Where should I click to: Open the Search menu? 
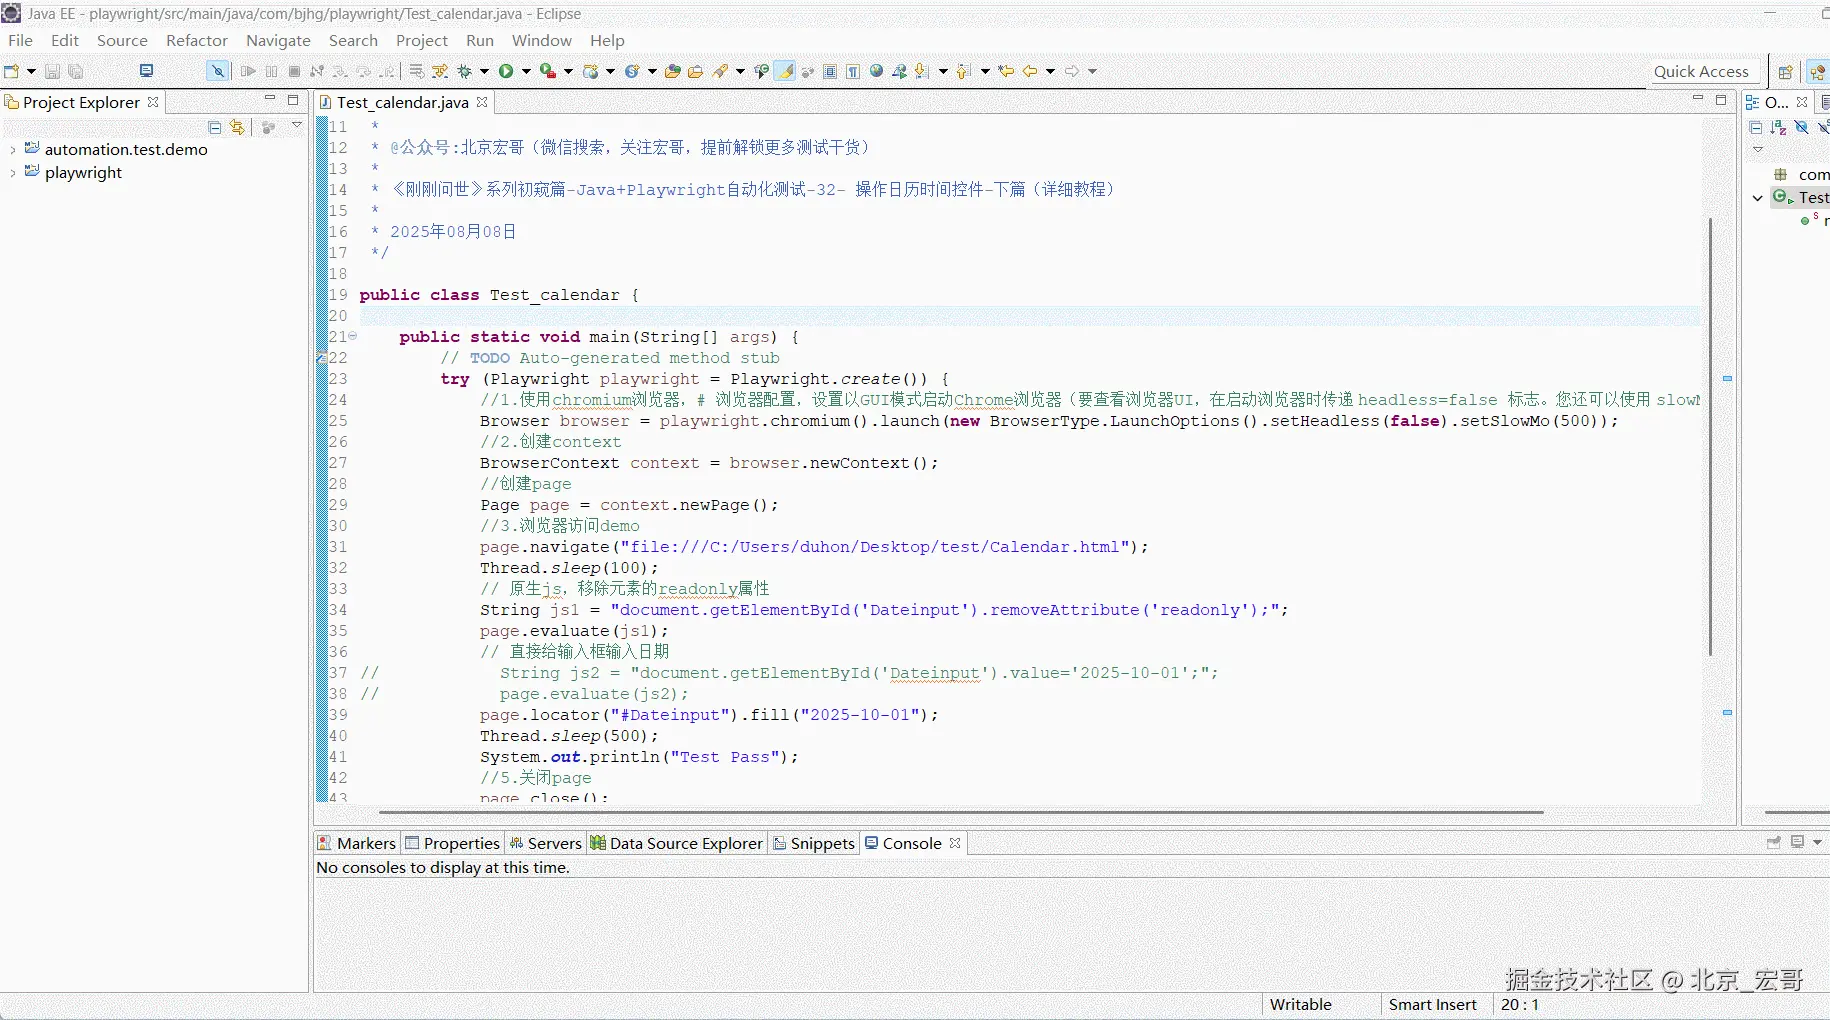[353, 40]
